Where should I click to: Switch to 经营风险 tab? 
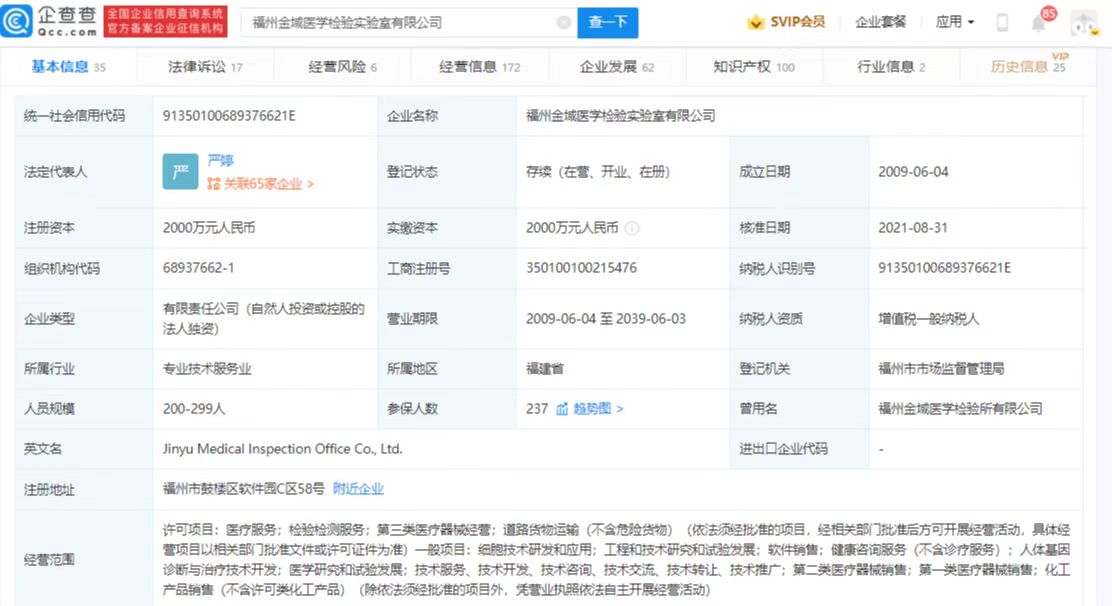(343, 67)
